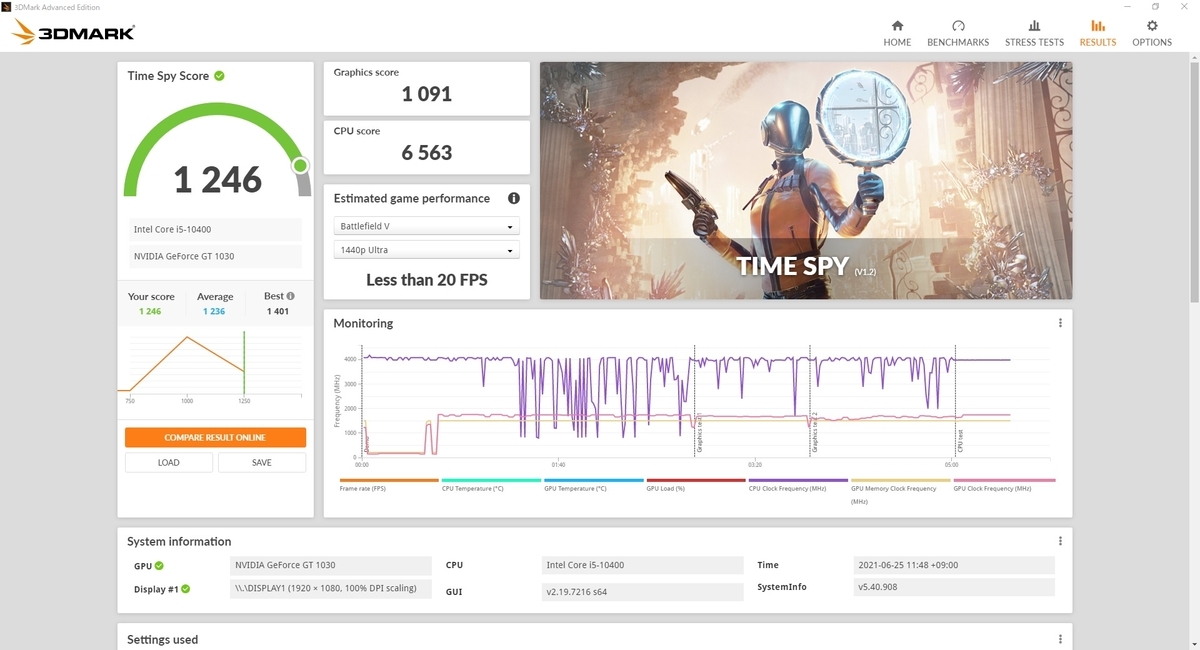Toggle the Frame rate (FPS) legend
This screenshot has width=1200, height=650.
coord(389,484)
